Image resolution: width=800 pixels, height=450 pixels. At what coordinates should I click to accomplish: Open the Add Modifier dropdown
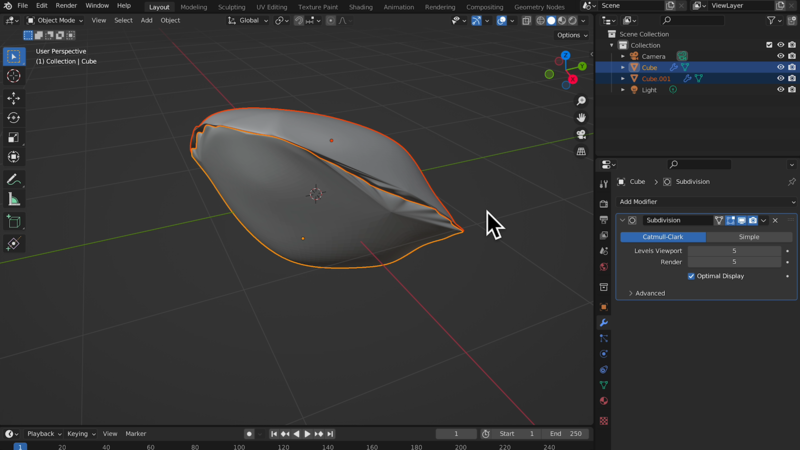(x=706, y=202)
